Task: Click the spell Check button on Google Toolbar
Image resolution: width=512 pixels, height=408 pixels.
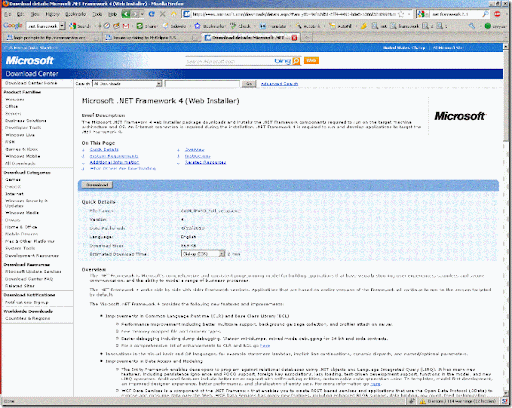Action: [240, 26]
